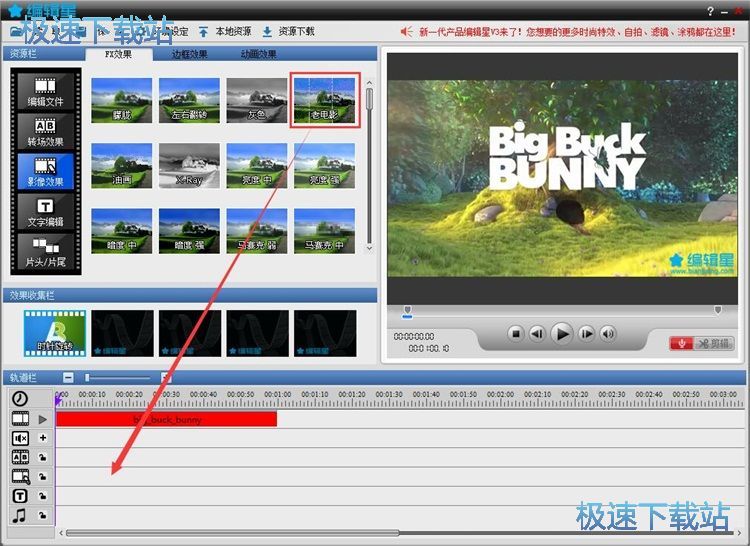
Task: Click the AB transition track icon
Action: [x=20, y=457]
